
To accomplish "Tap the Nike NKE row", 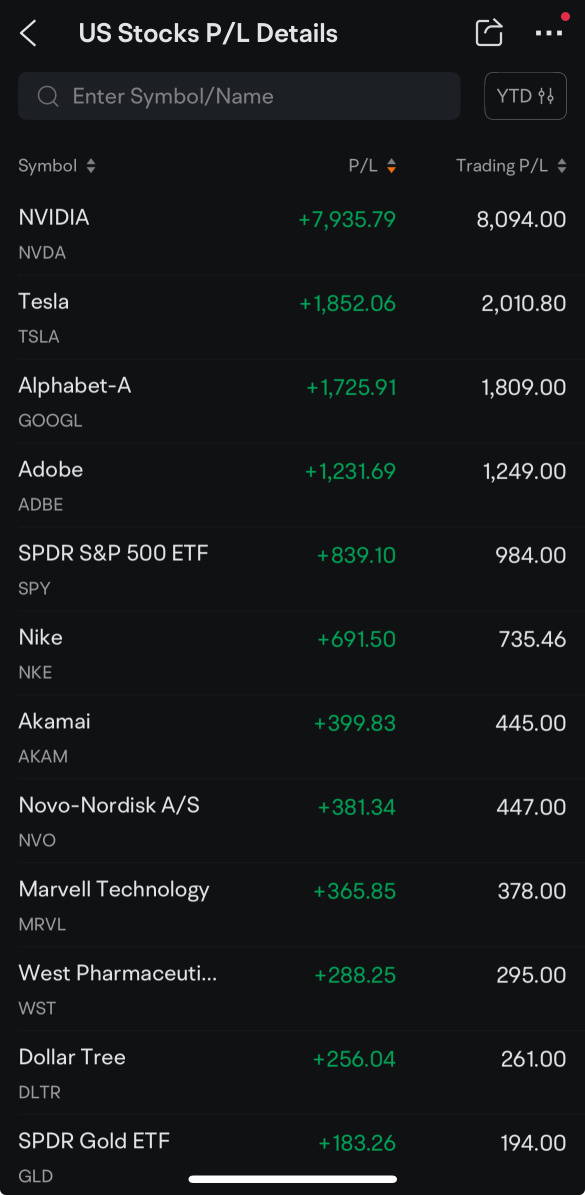I will click(292, 652).
